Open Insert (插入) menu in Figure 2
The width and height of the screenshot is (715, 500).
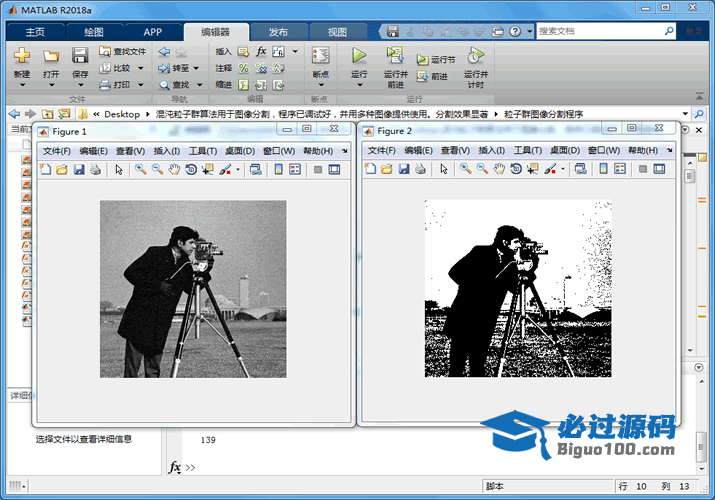click(492, 150)
